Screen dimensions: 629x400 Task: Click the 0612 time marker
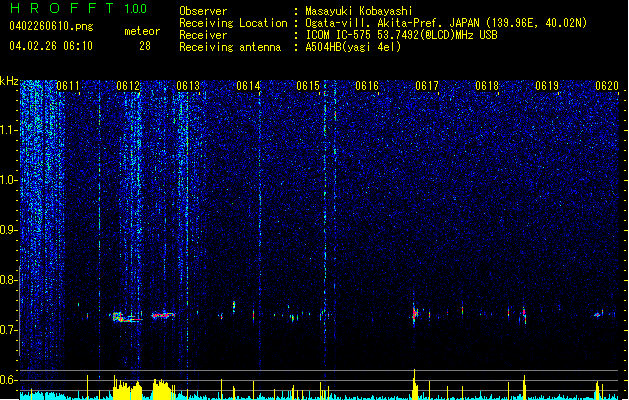pos(128,86)
